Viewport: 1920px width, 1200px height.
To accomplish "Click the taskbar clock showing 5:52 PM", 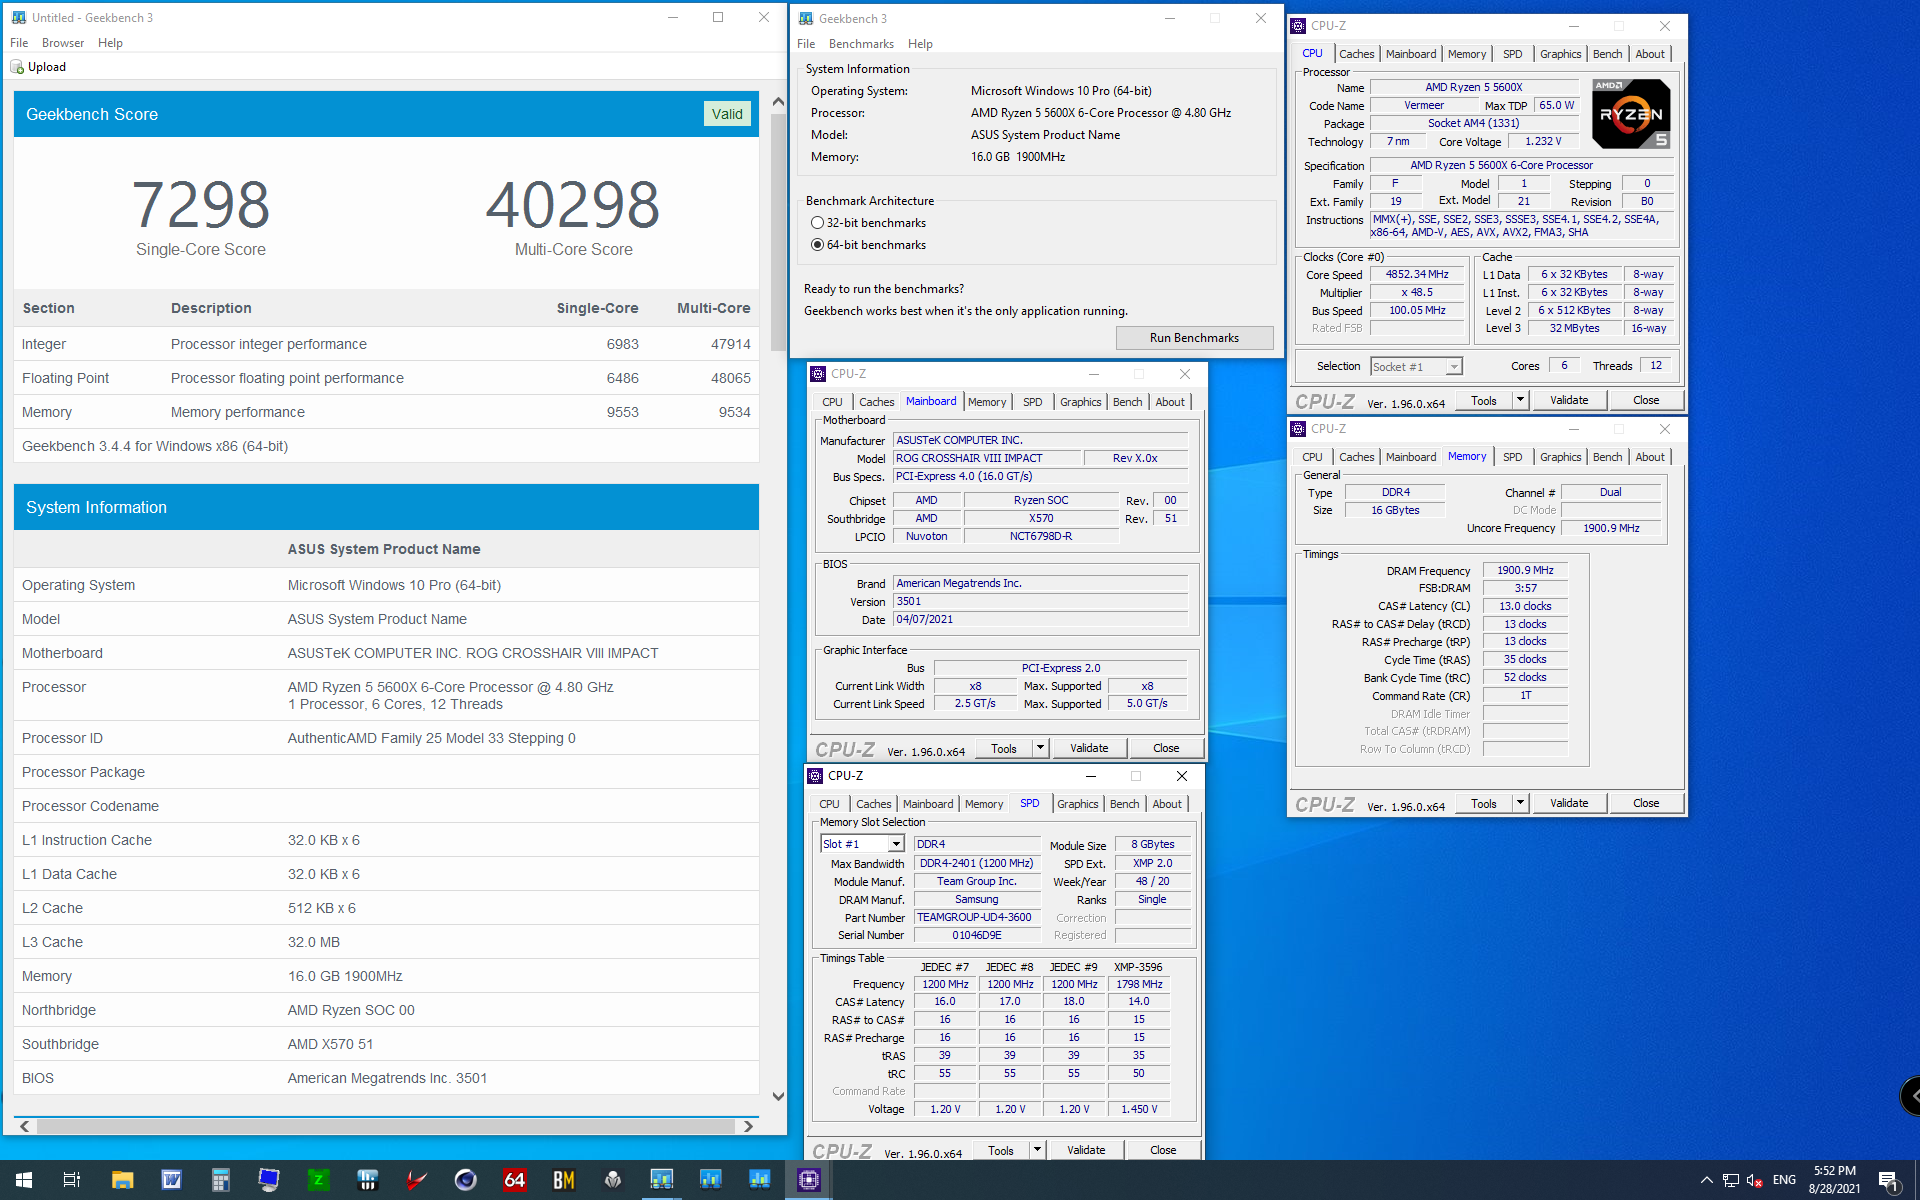I will tap(1834, 1180).
